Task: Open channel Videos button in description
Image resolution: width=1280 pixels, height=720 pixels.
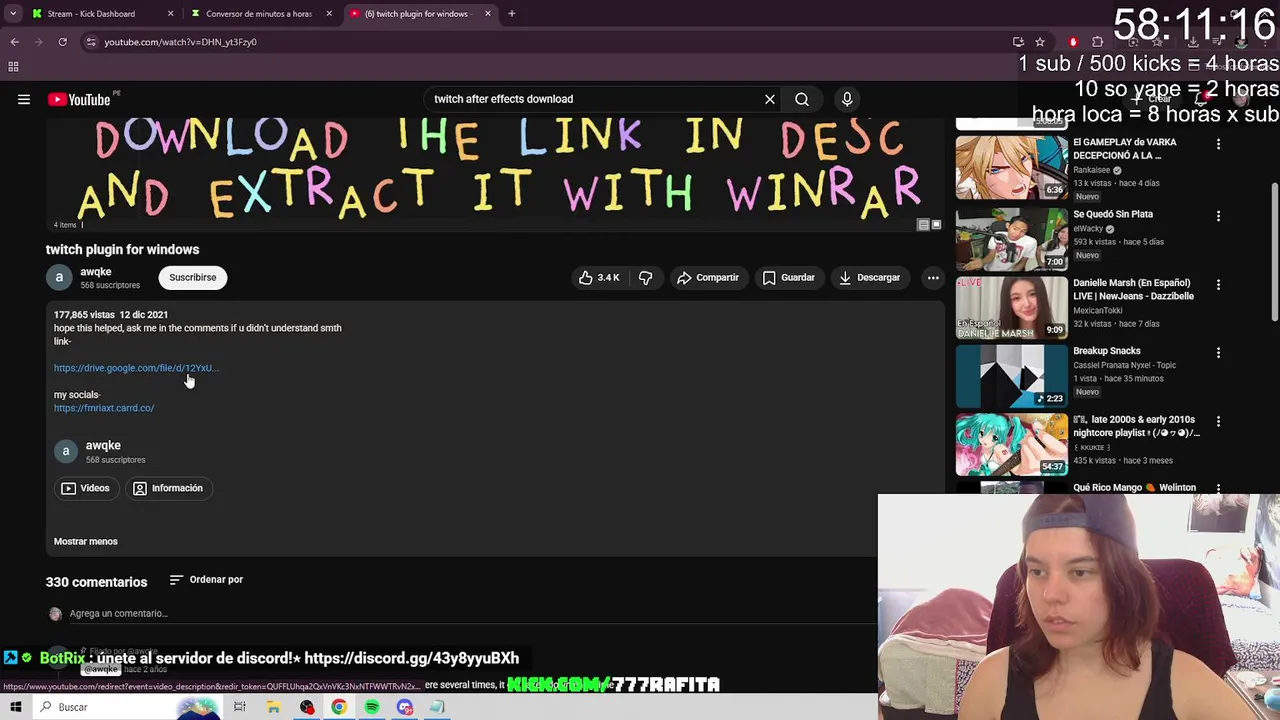Action: coord(85,488)
